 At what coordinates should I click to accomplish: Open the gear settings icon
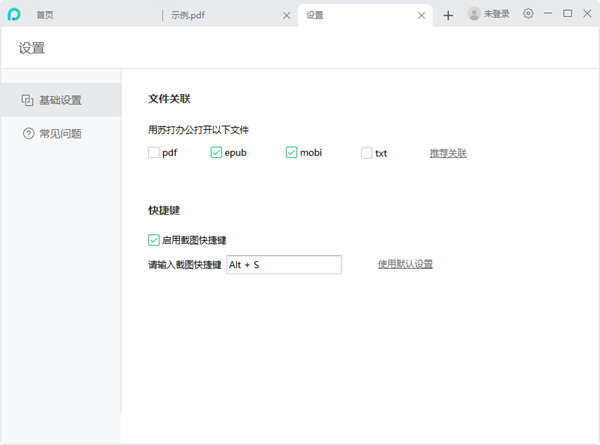[528, 14]
